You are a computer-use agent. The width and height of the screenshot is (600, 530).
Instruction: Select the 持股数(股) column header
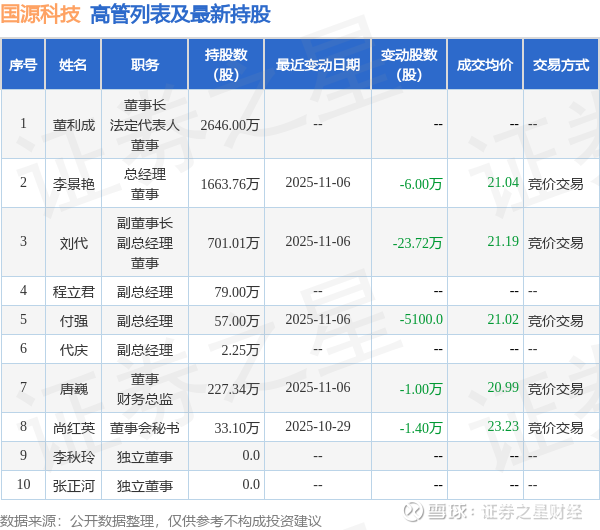point(226,65)
